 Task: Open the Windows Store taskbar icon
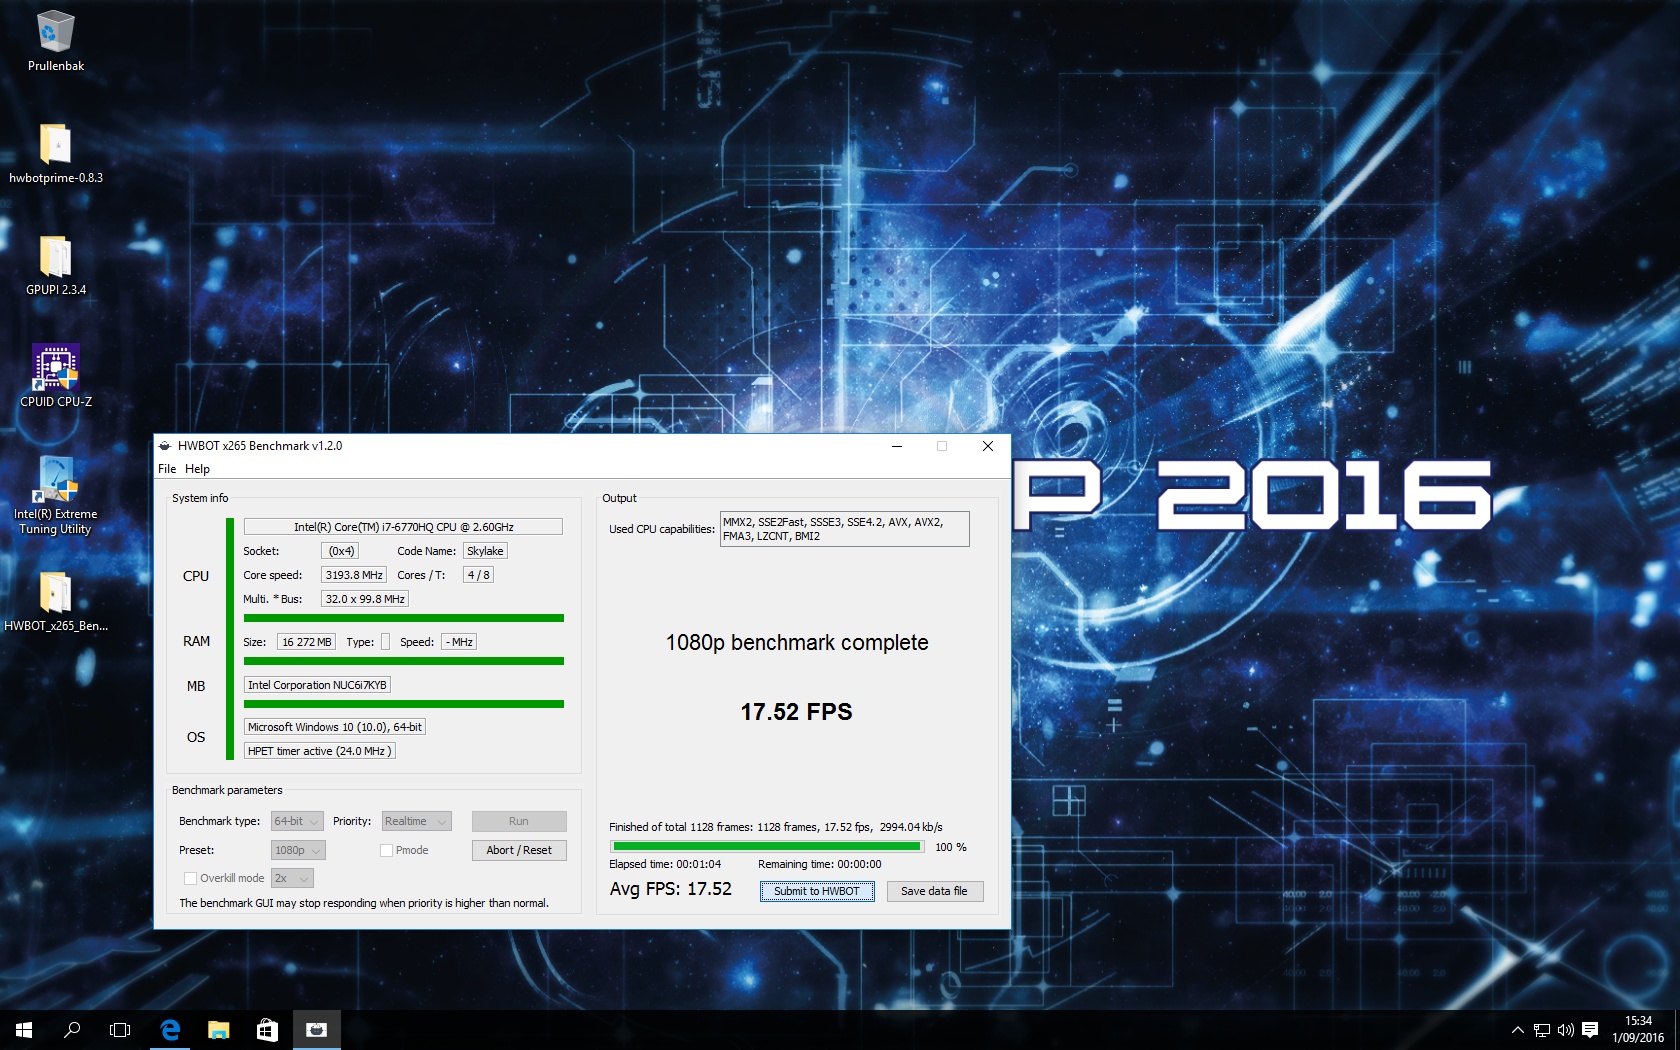click(267, 1029)
